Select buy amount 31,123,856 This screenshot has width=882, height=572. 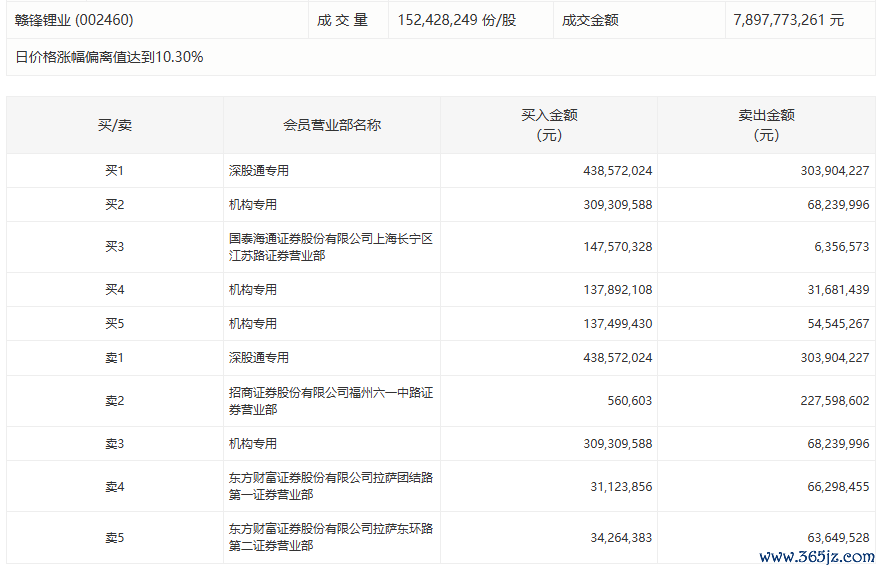tap(621, 487)
